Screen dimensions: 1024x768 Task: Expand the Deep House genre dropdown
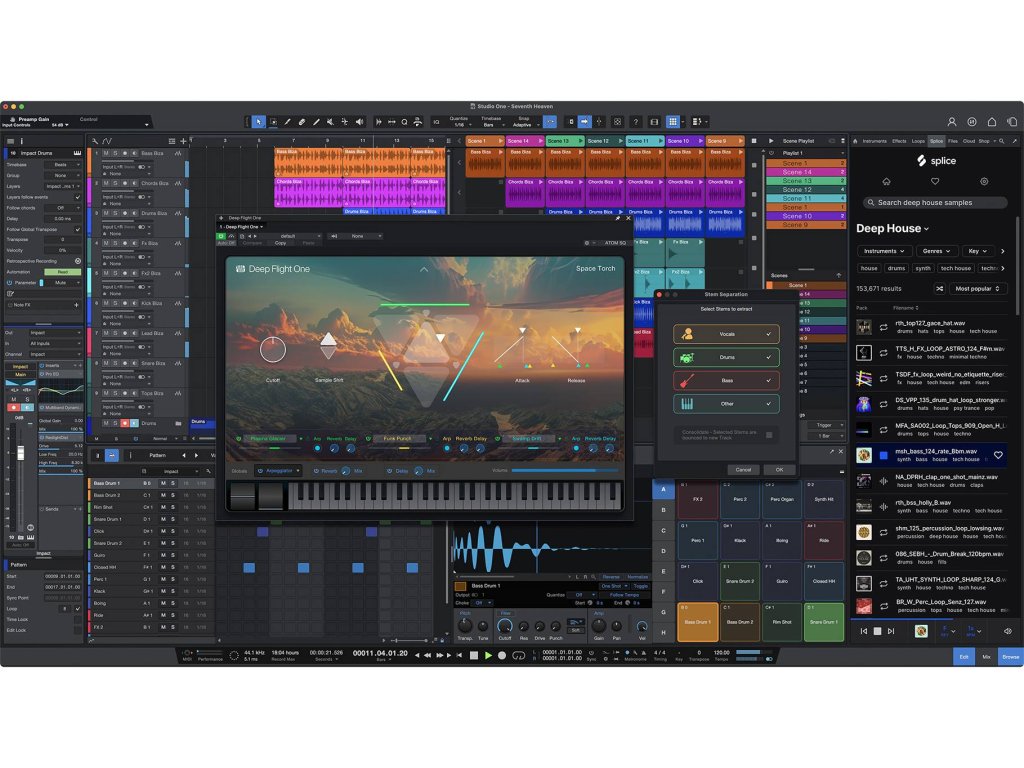point(893,229)
